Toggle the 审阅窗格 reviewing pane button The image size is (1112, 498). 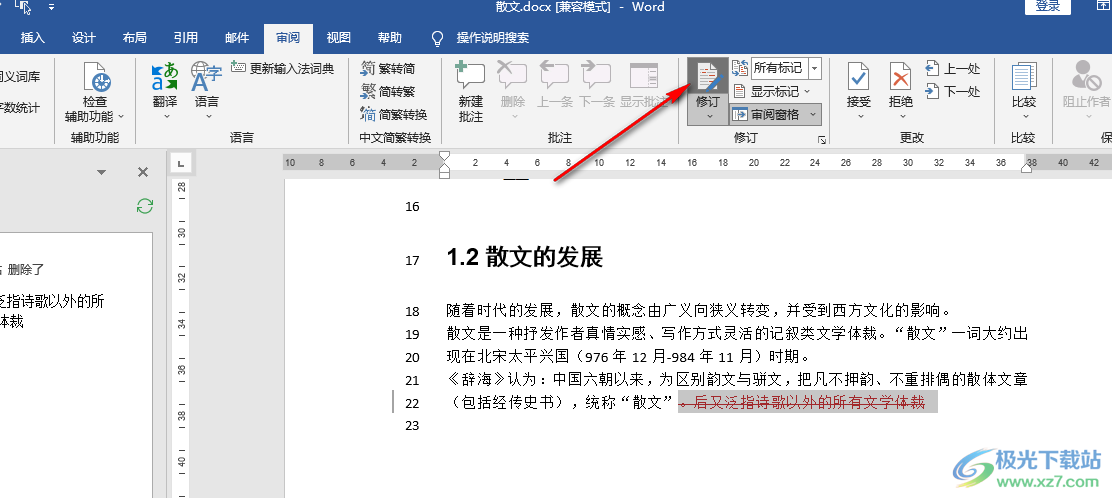(767, 114)
